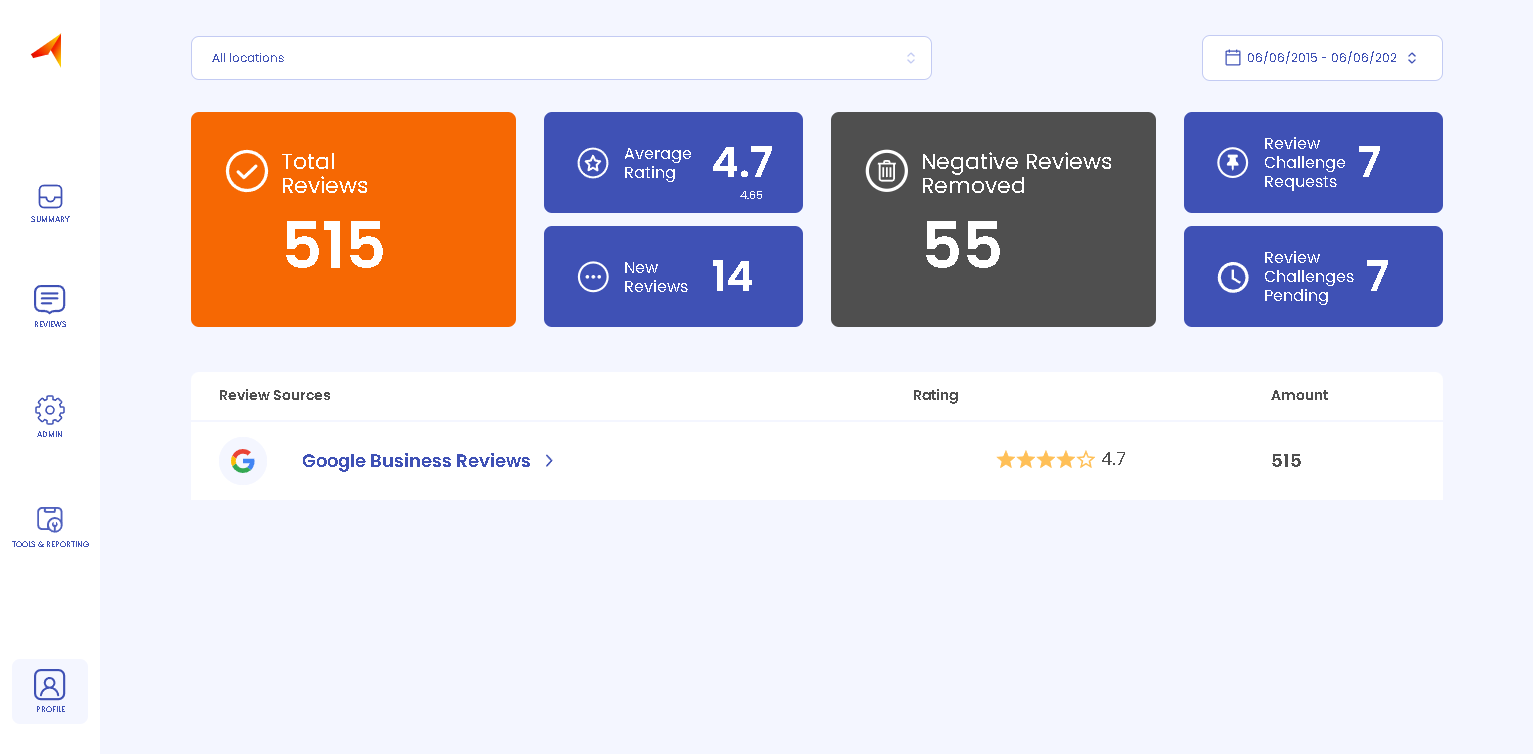Screen dimensions: 1533x754
Task: Open the Summary sidebar icon
Action: [50, 197]
